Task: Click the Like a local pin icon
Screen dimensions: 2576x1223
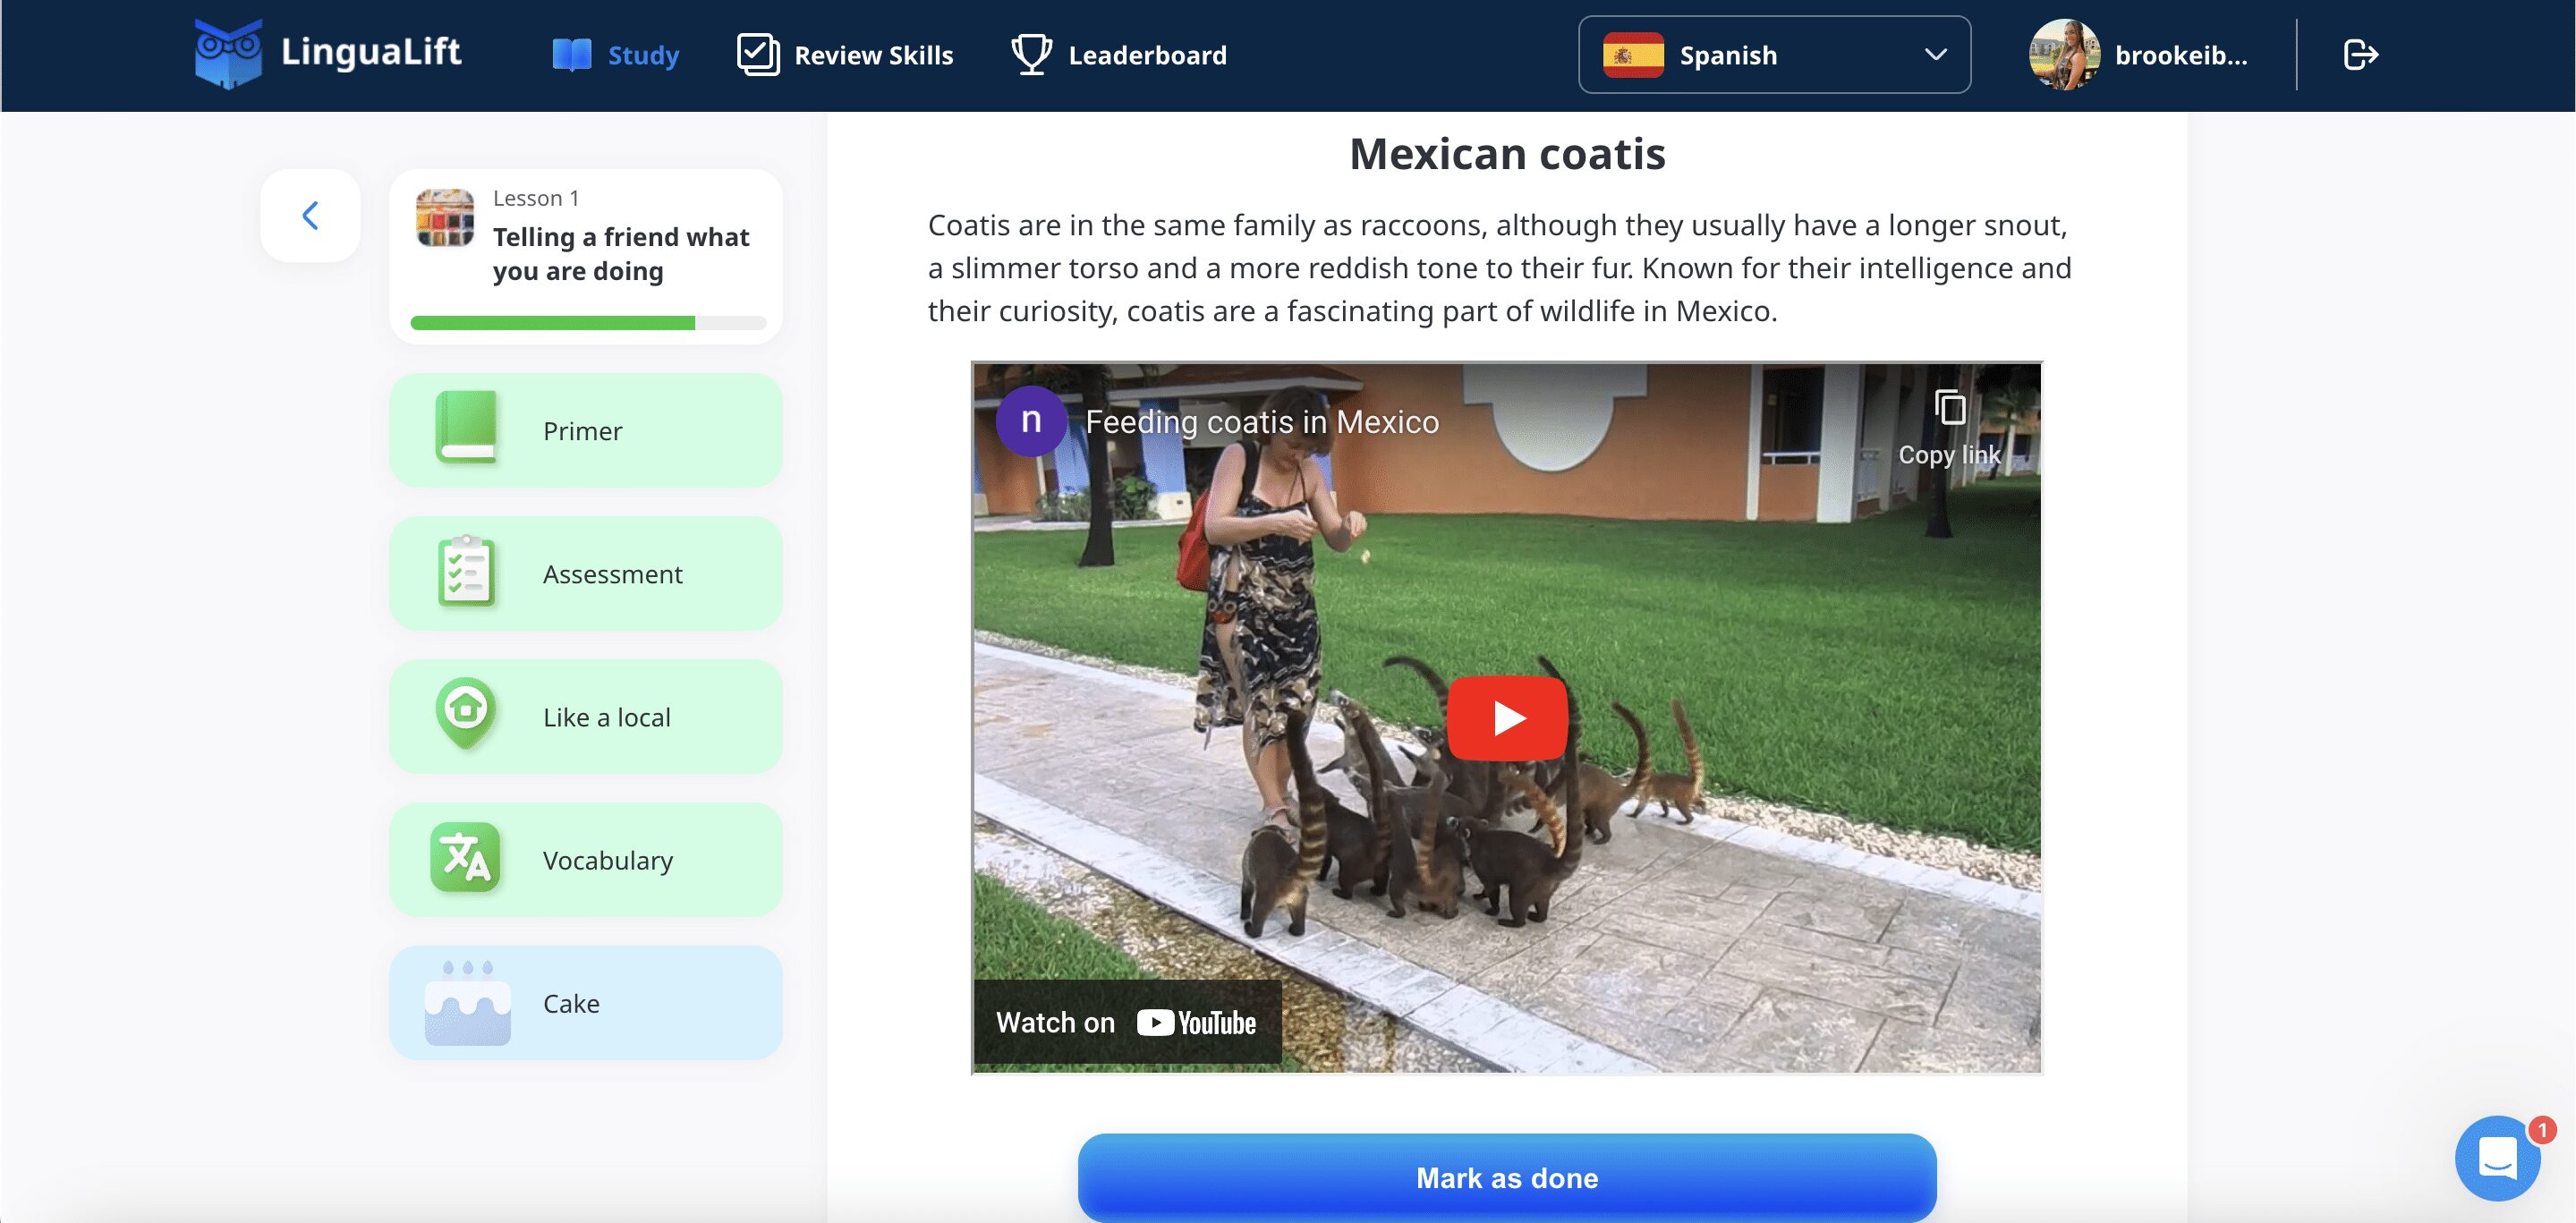Action: 466,713
